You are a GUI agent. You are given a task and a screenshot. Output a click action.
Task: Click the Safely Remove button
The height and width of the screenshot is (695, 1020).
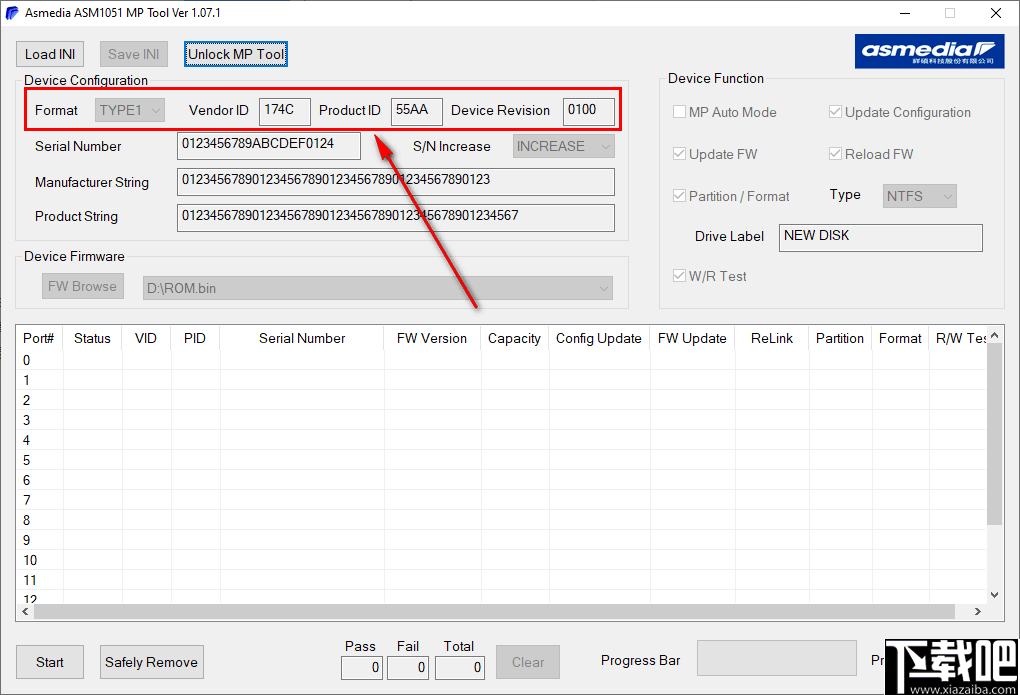click(151, 662)
